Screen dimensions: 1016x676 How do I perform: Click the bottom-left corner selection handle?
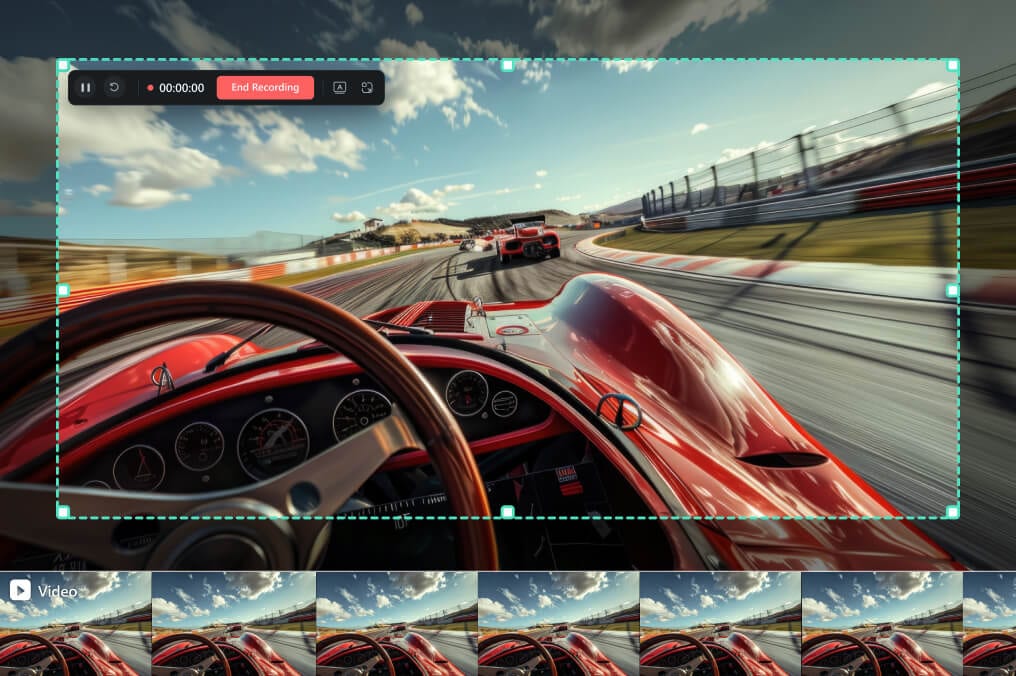(x=63, y=512)
